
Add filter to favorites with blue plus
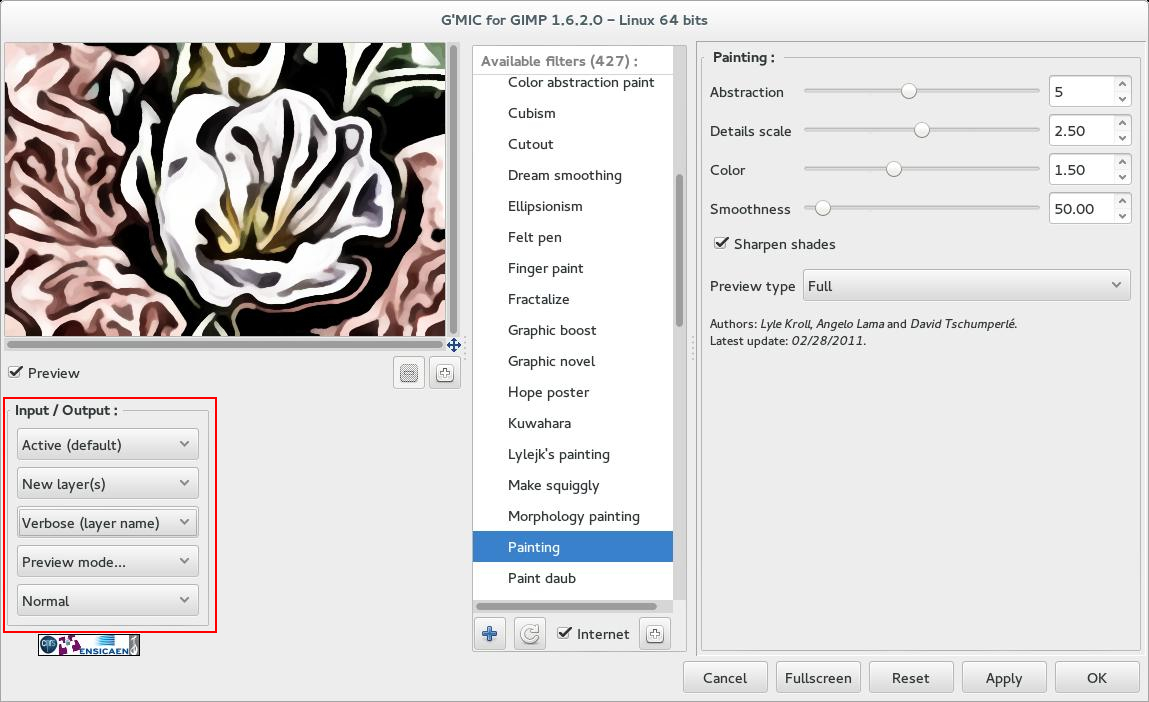pos(489,633)
